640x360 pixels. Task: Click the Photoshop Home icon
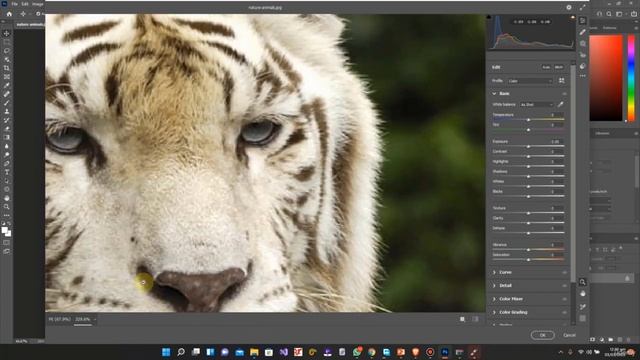[9, 14]
